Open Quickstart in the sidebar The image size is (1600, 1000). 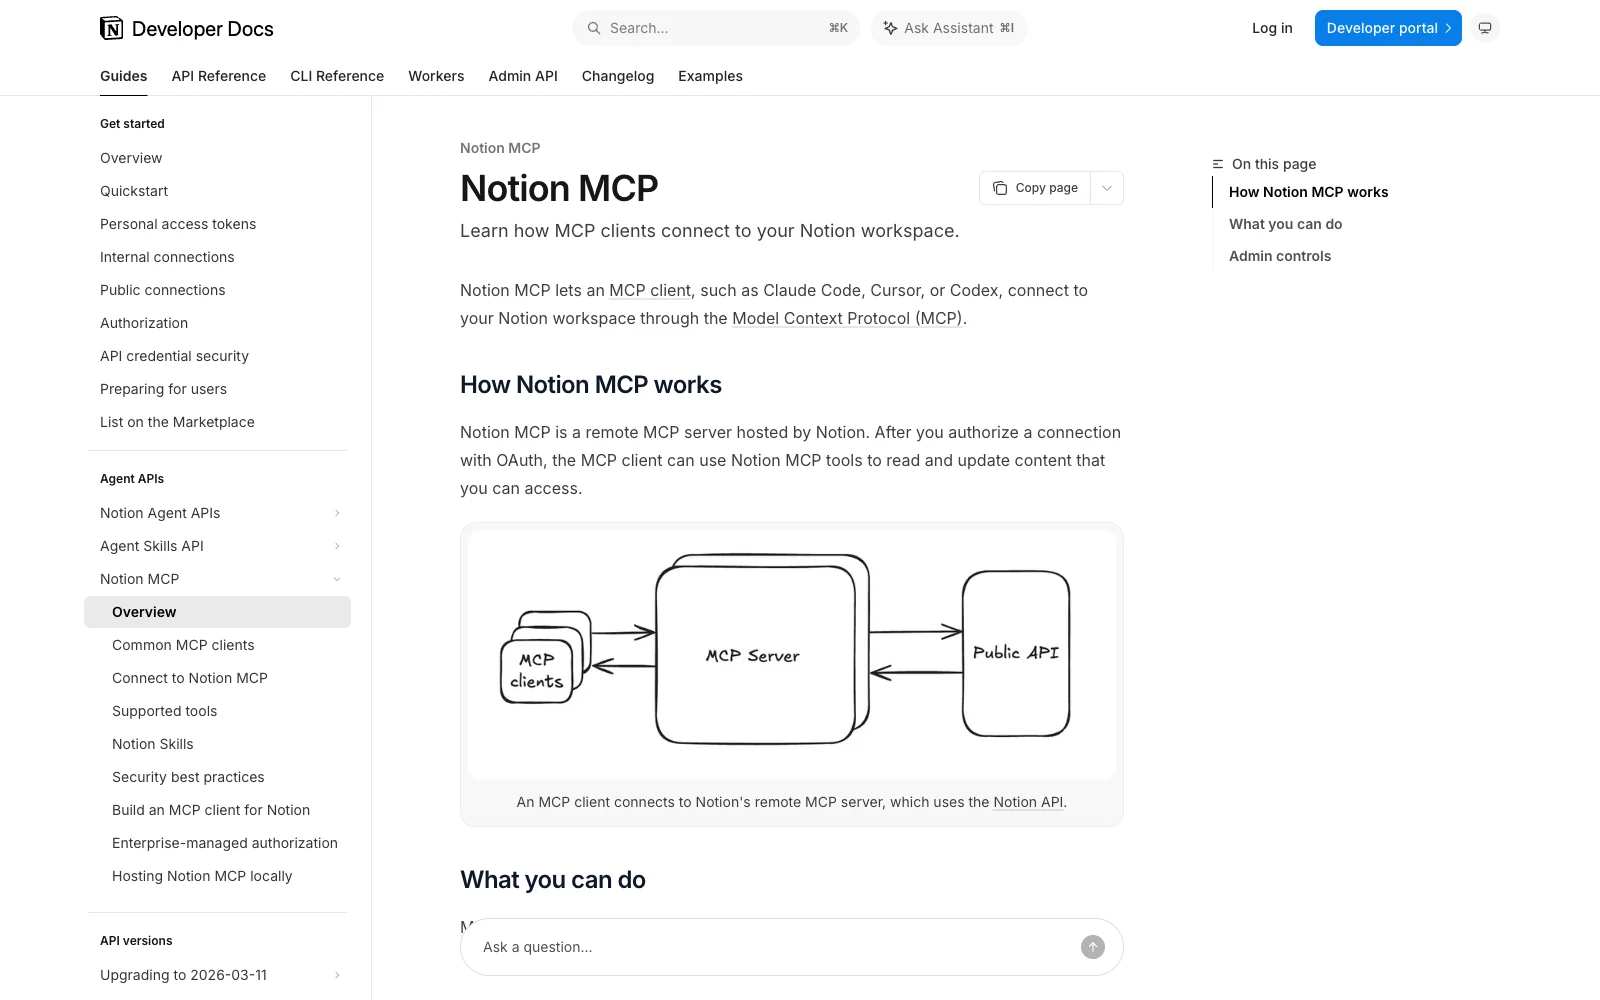(x=134, y=191)
